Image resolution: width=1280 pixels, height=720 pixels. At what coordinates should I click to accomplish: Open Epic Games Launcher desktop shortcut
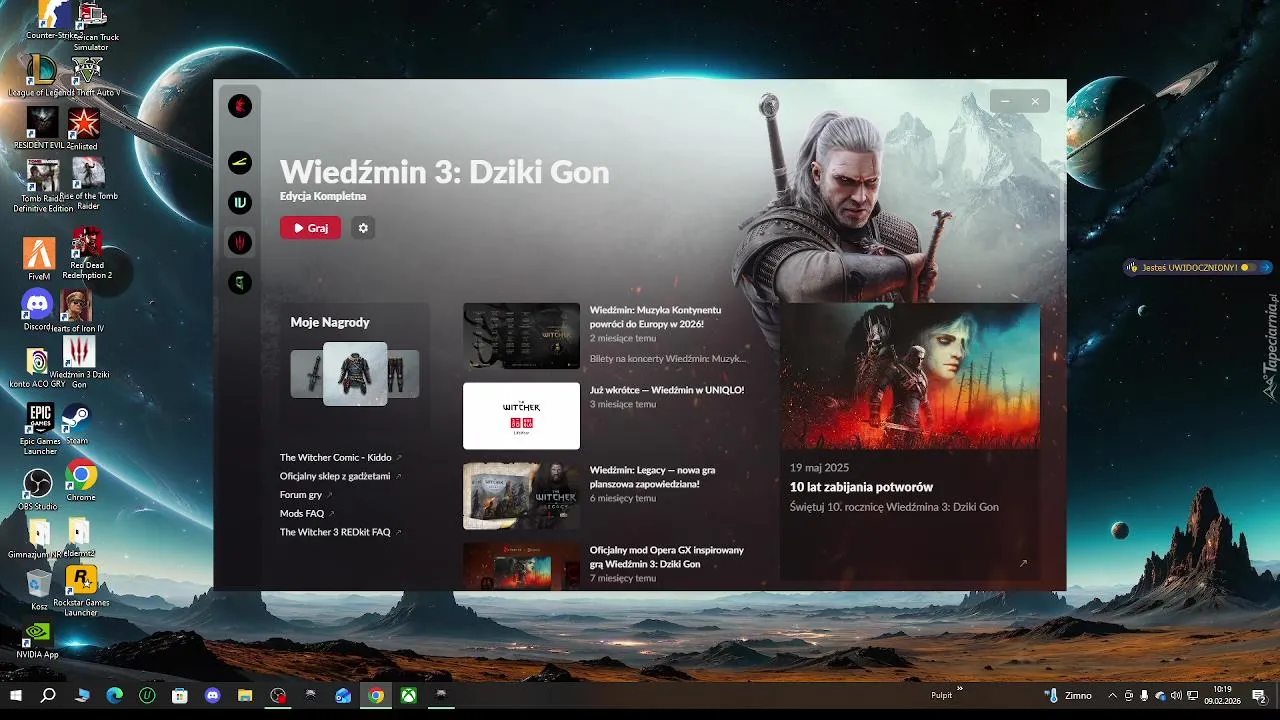coord(40,430)
